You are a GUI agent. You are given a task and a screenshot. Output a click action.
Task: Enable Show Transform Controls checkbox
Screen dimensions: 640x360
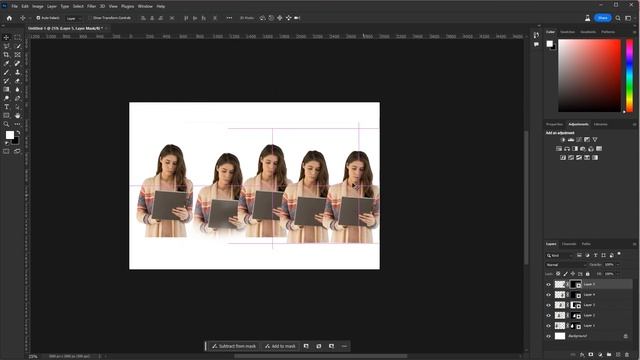90,18
